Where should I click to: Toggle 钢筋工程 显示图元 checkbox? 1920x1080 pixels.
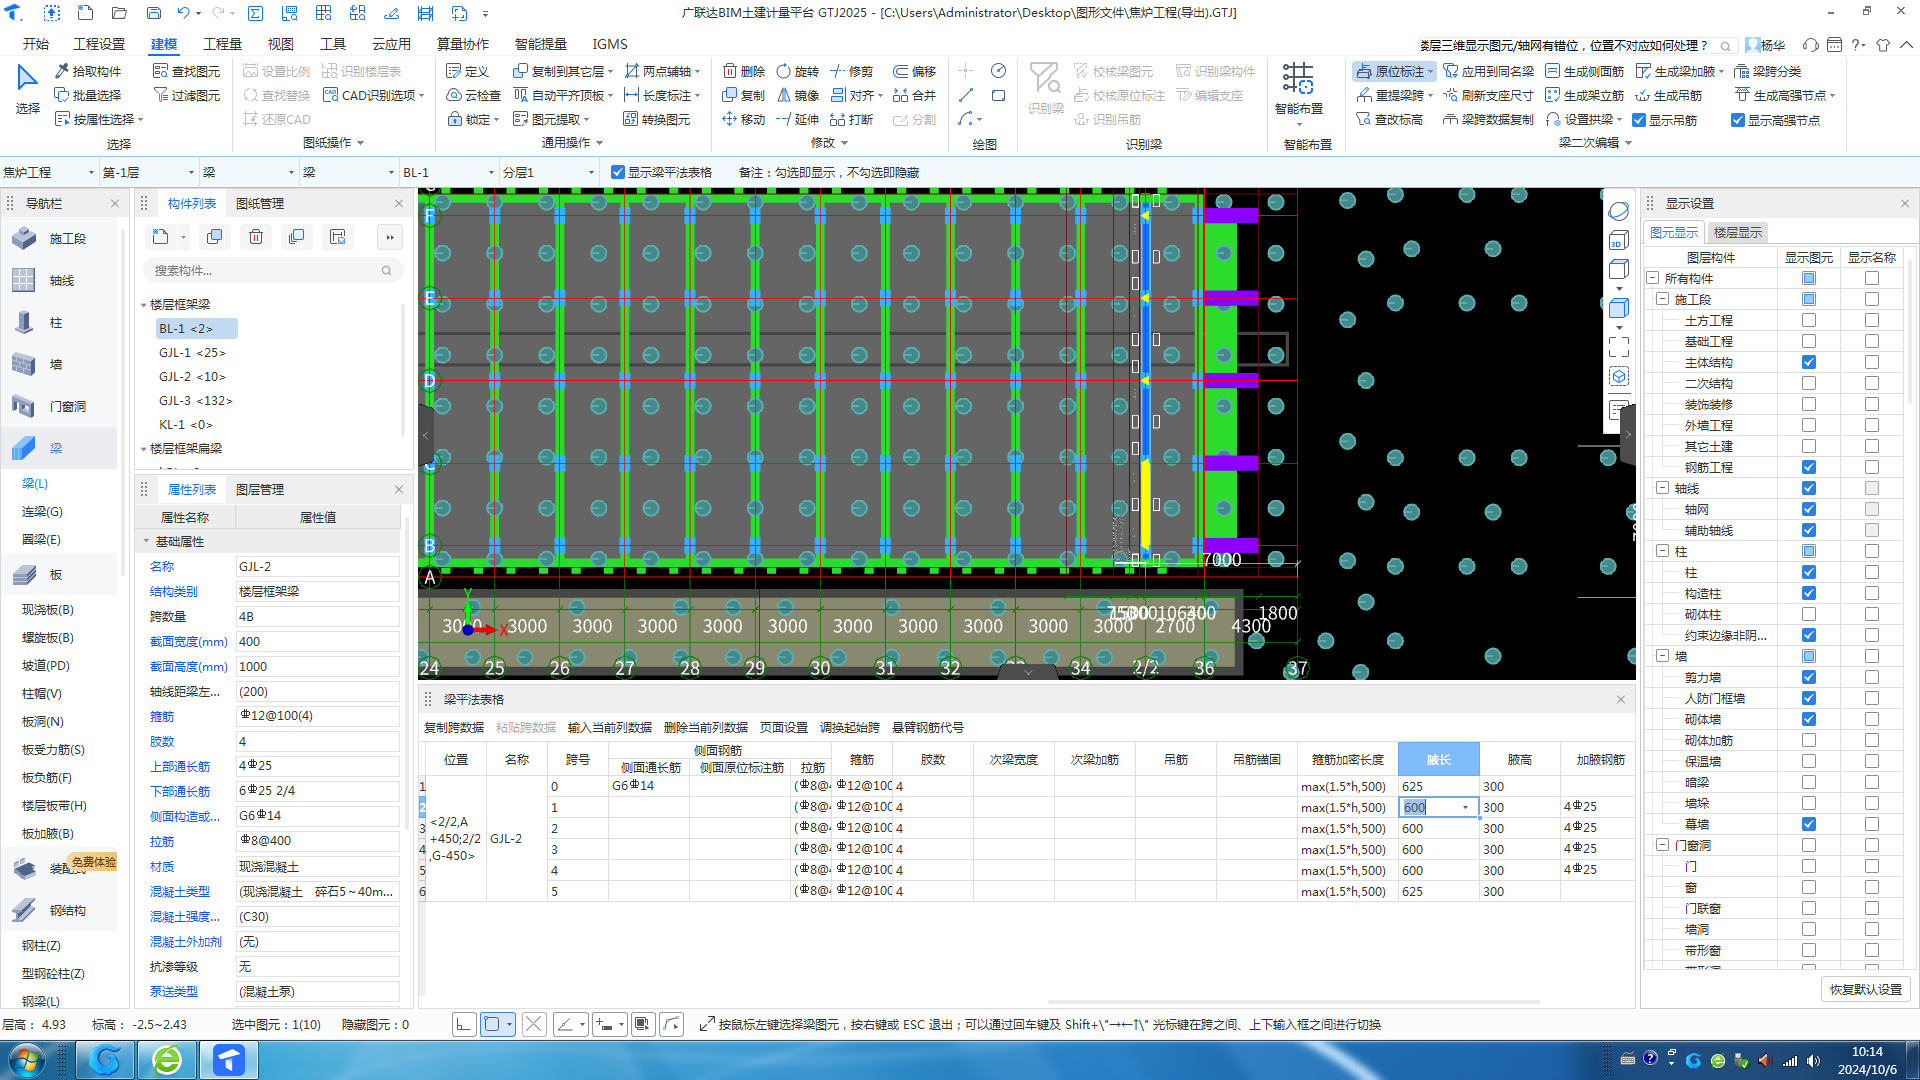tap(1809, 467)
